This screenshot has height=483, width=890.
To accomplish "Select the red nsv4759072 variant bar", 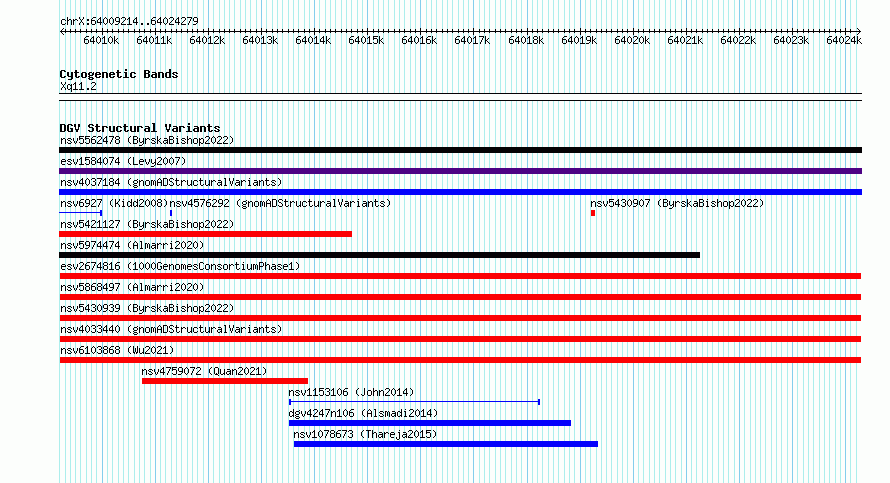I will [x=225, y=381].
